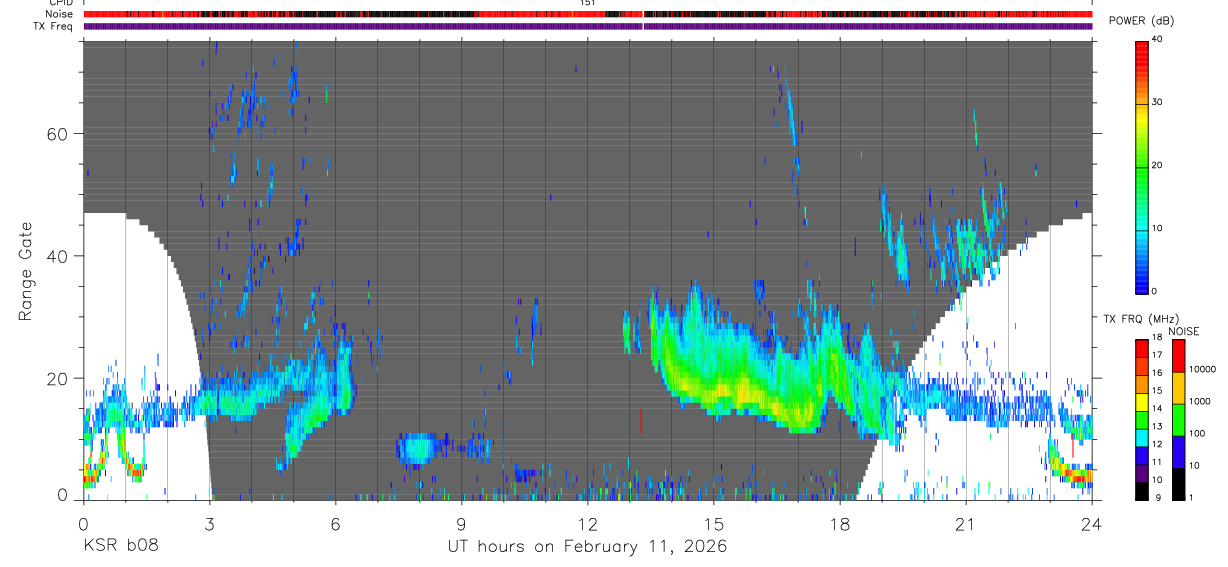Screen dimensions: 1228x567
Task: Click the POWER (dB) colour scale bar
Action: pos(1143,166)
